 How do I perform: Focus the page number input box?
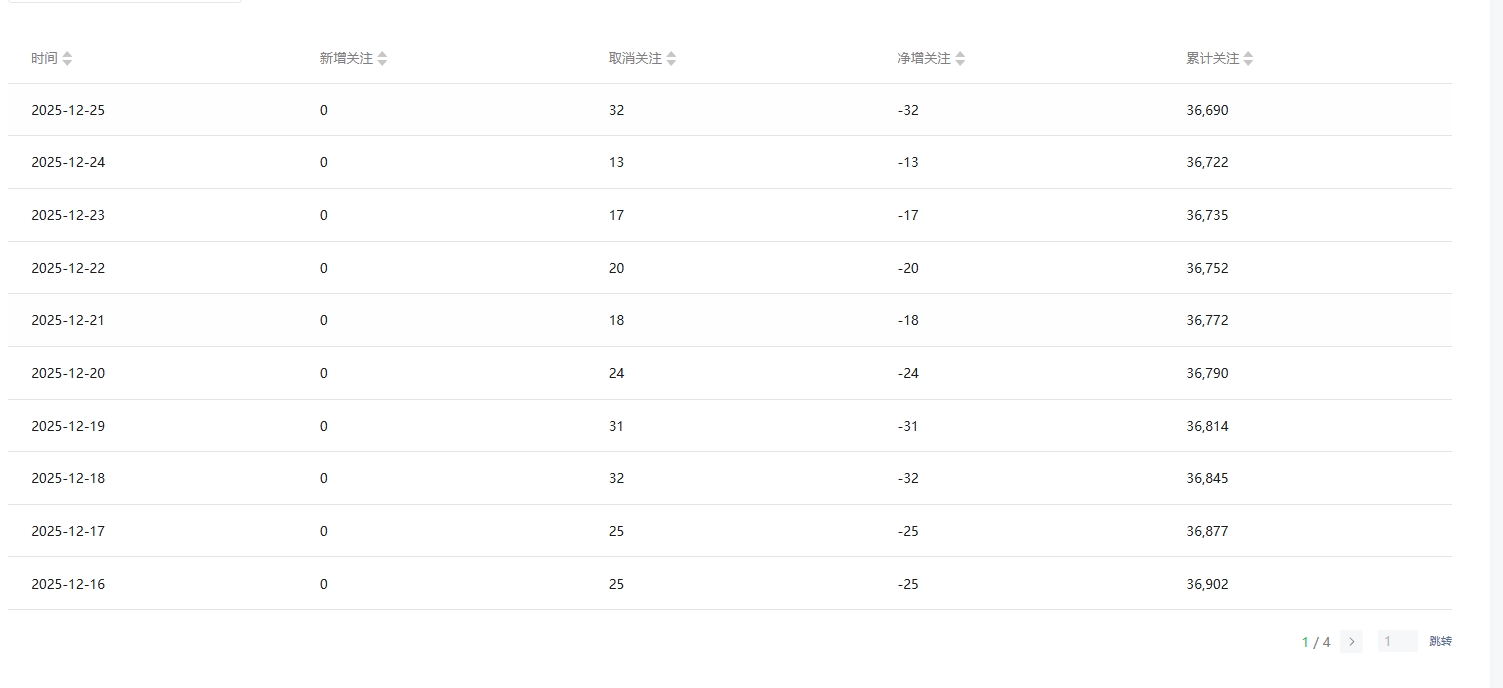click(1397, 642)
